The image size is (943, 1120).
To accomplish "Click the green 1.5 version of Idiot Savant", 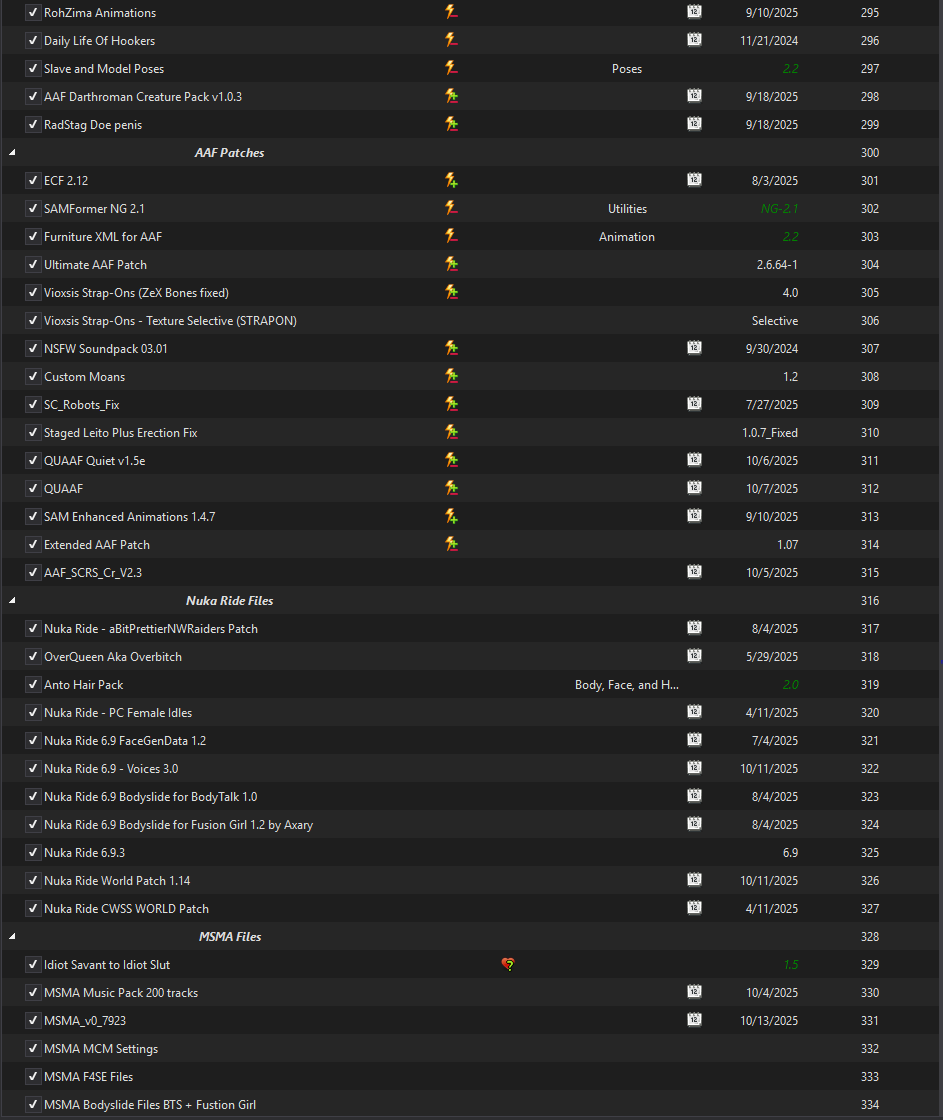I will click(x=791, y=964).
